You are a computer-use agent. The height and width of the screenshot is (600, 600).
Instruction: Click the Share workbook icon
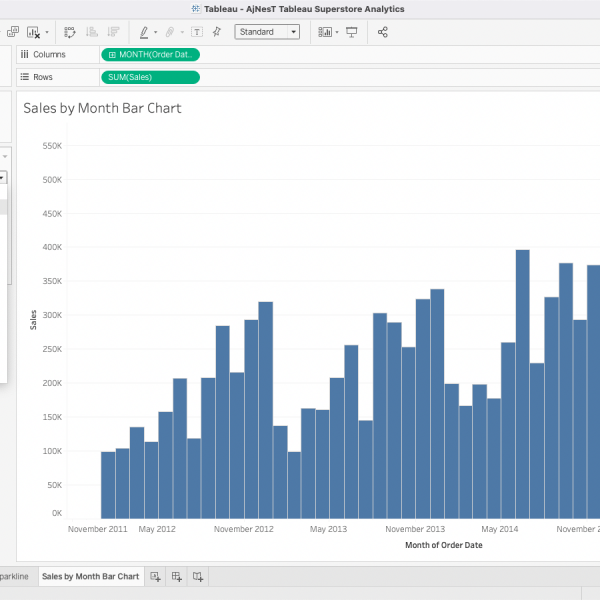pyautogui.click(x=383, y=32)
